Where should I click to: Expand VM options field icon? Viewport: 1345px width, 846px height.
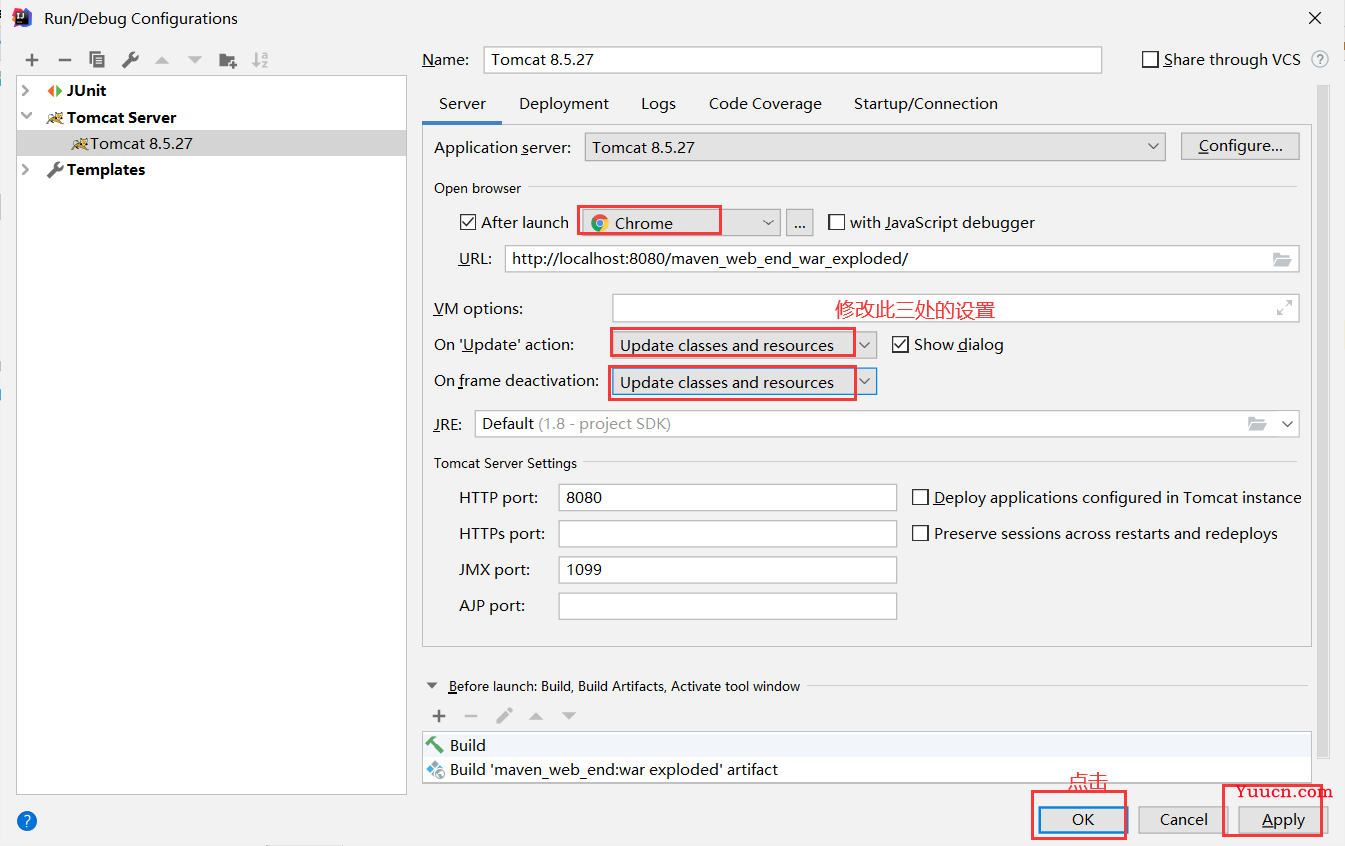1284,309
